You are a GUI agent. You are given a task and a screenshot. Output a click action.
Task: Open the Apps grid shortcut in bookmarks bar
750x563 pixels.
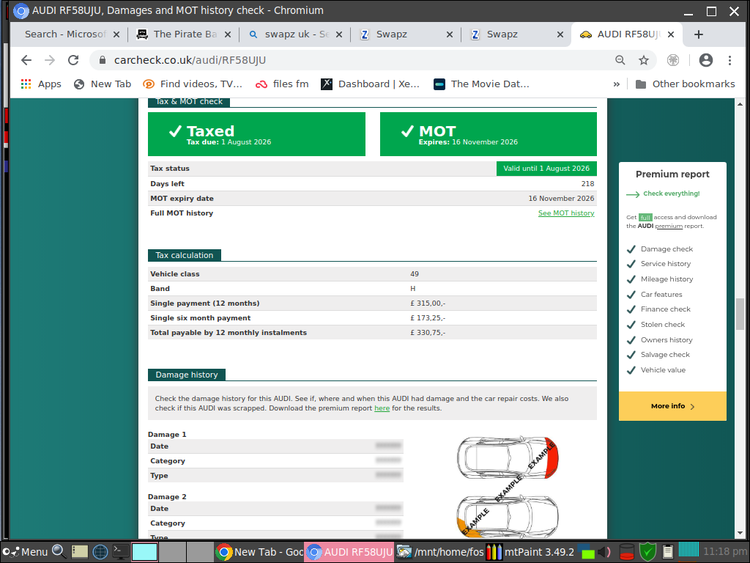tap(40, 84)
